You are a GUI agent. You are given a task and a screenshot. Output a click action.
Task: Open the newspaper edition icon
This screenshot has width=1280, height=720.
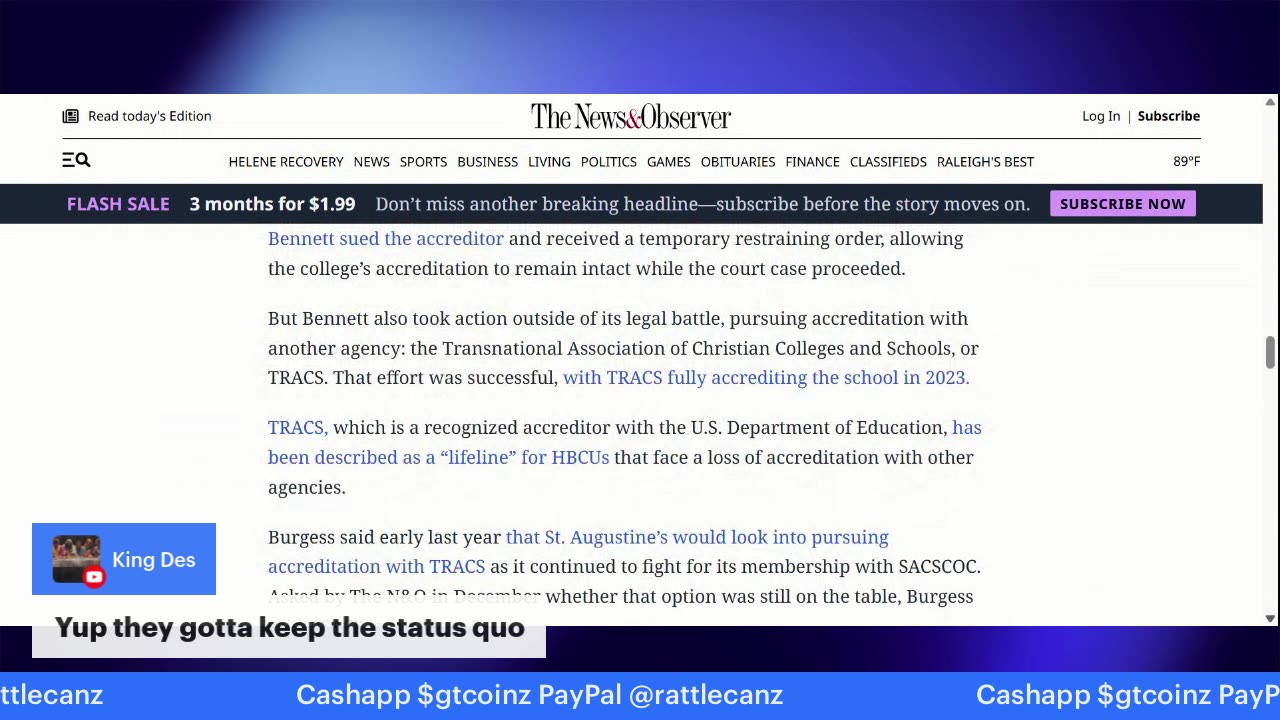pos(70,116)
